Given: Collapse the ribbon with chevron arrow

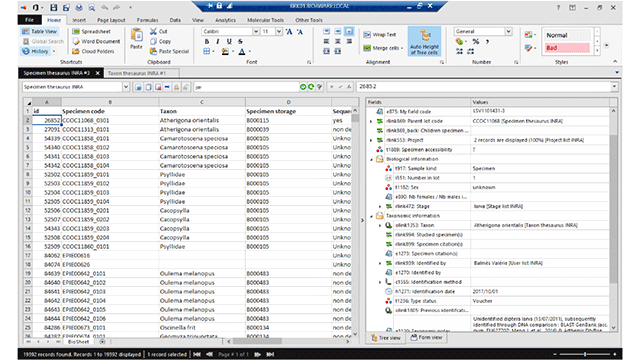Looking at the screenshot, I should point(615,62).
